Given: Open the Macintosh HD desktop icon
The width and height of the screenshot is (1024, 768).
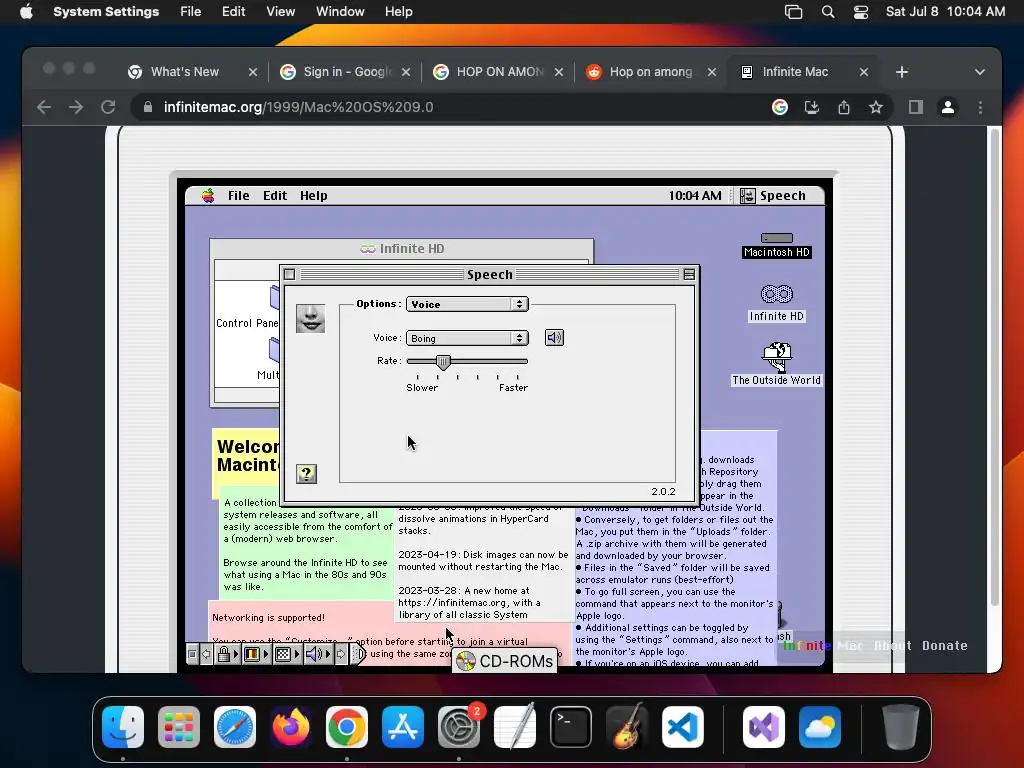Looking at the screenshot, I should 776,246.
